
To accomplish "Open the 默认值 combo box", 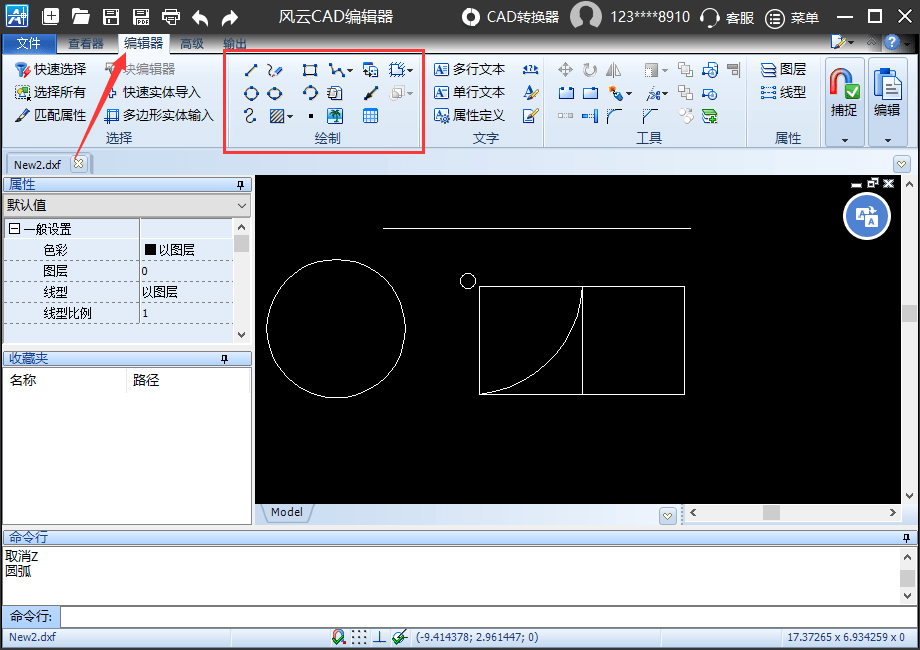I will point(127,205).
